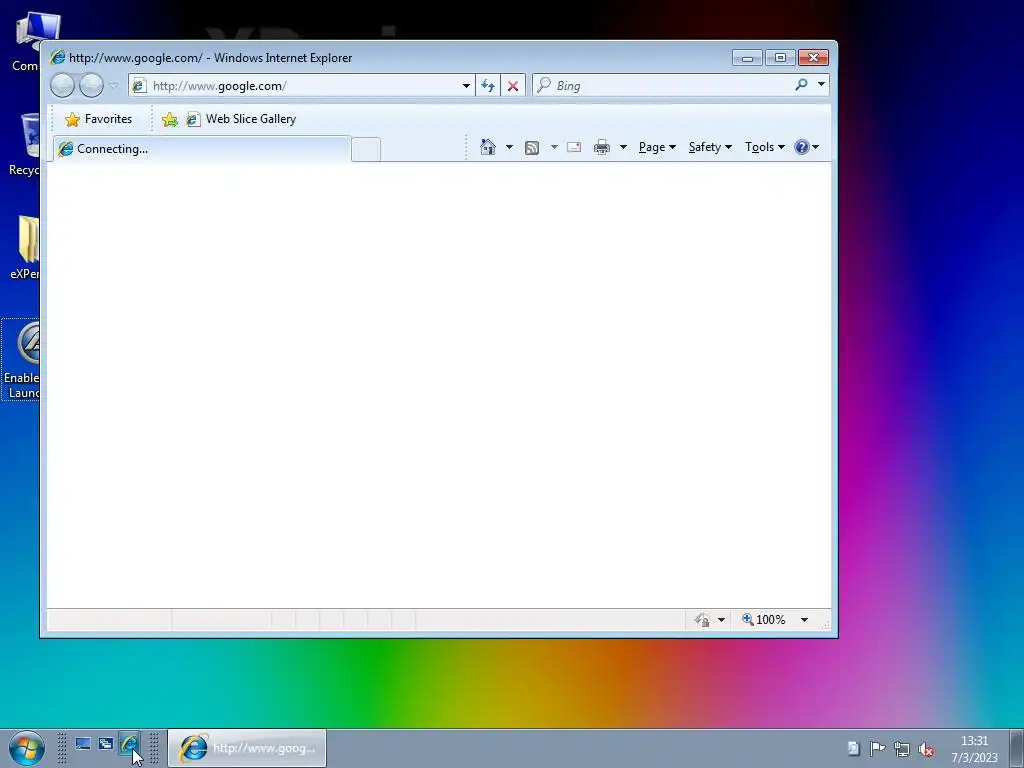
Task: Click the RSS feeds icon
Action: point(532,148)
